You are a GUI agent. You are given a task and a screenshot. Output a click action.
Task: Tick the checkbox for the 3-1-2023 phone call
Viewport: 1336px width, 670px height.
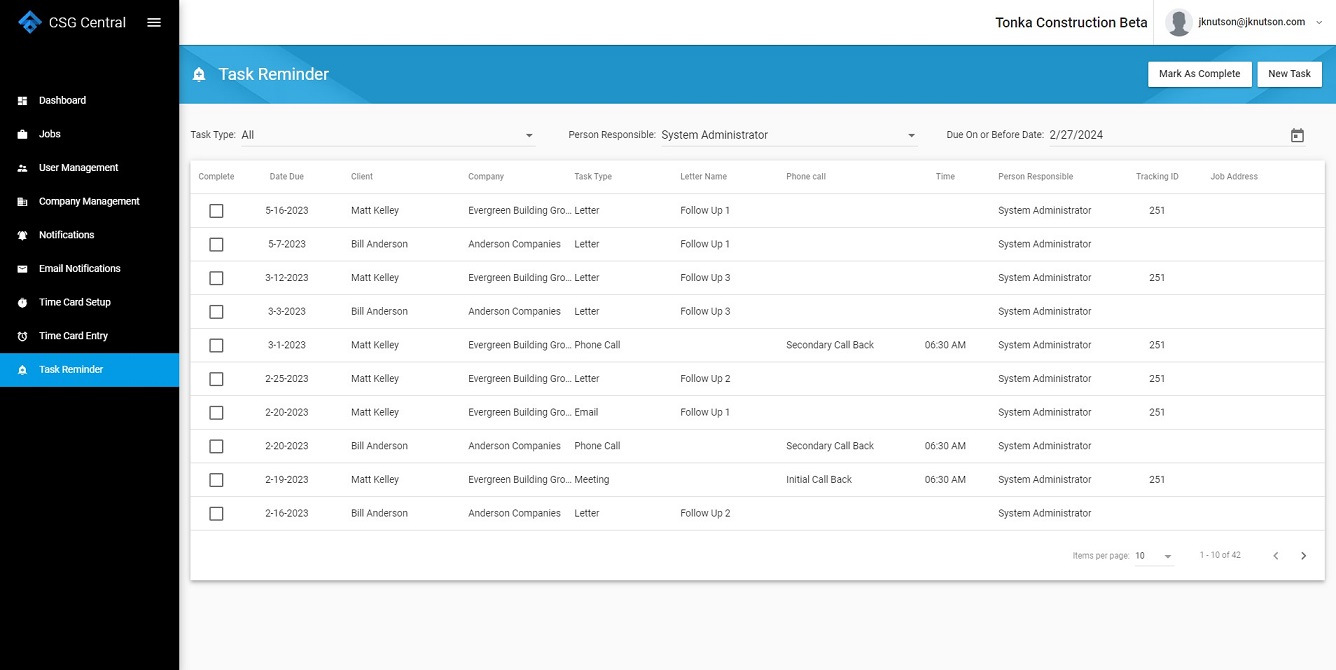(x=216, y=345)
